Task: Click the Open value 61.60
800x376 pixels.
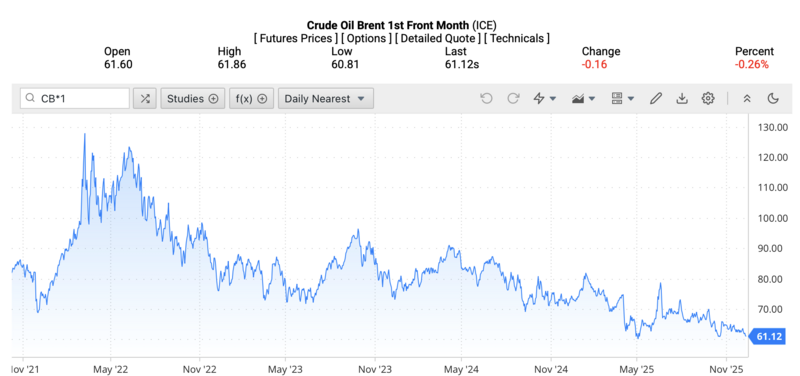Action: pos(118,65)
